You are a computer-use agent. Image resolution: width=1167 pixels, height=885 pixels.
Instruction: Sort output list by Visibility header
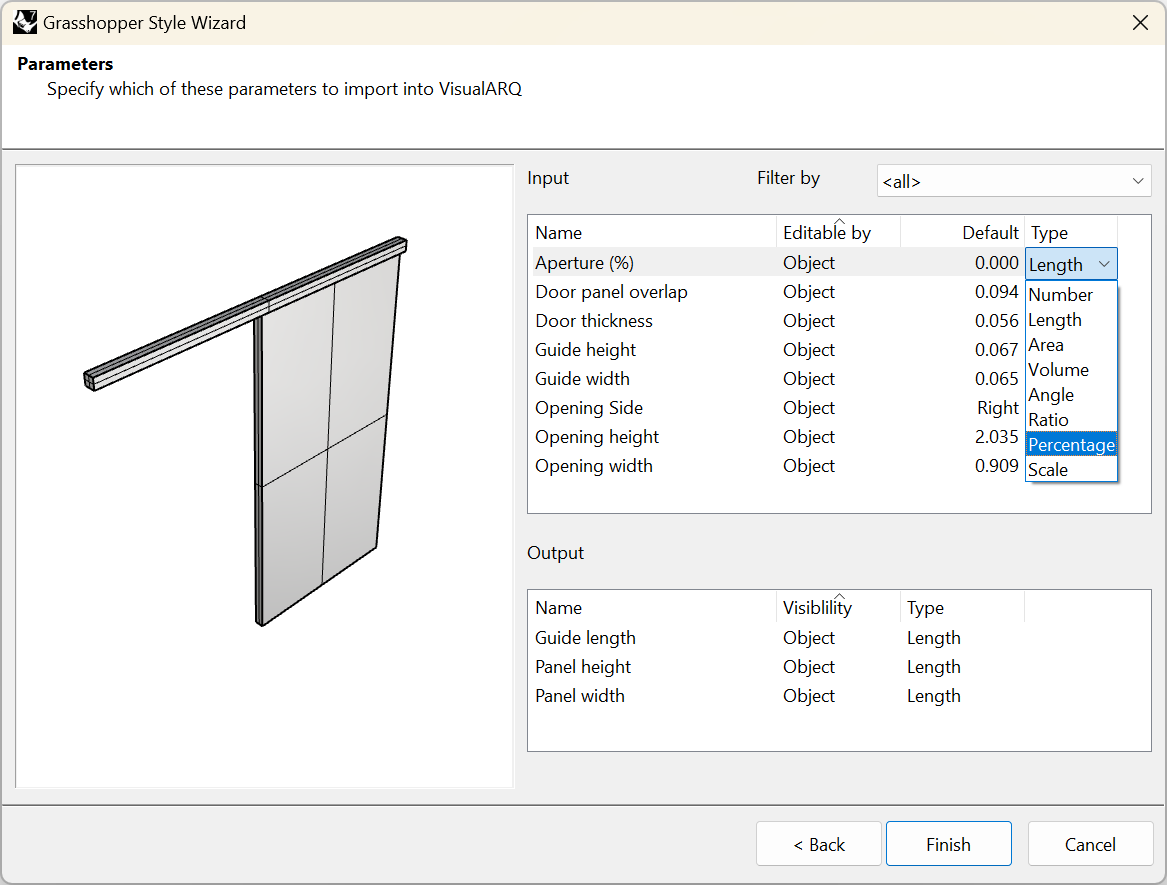tap(838, 607)
